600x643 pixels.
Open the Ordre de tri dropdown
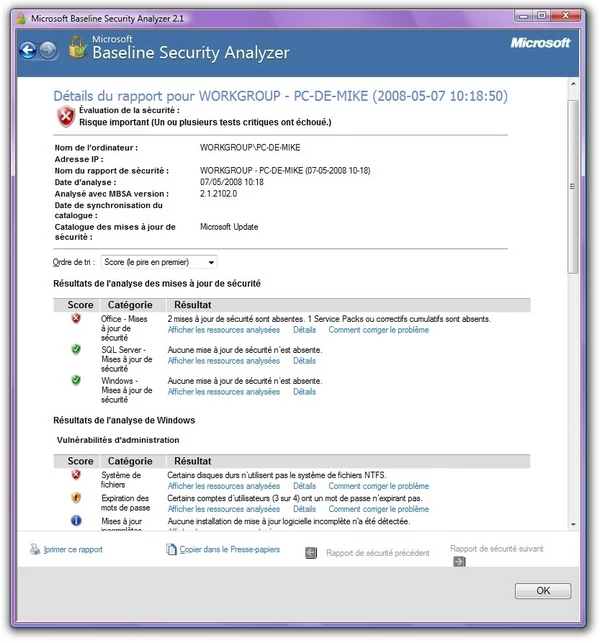coord(159,262)
